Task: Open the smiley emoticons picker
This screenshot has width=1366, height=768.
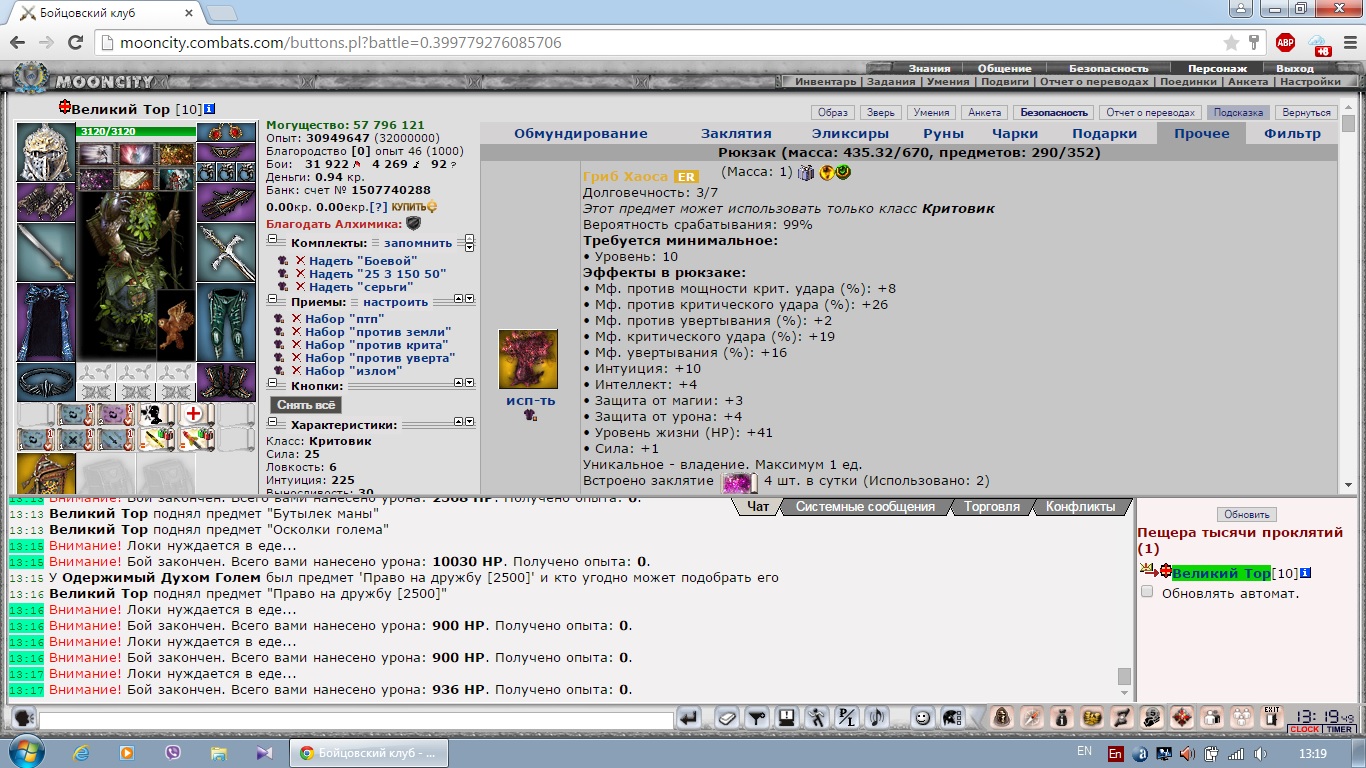Action: (x=921, y=717)
